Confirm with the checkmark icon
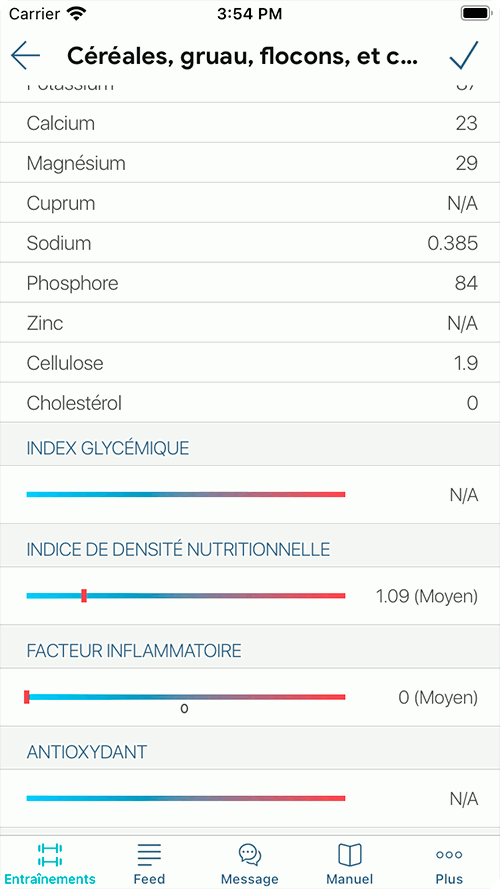This screenshot has width=500, height=889. (x=464, y=55)
